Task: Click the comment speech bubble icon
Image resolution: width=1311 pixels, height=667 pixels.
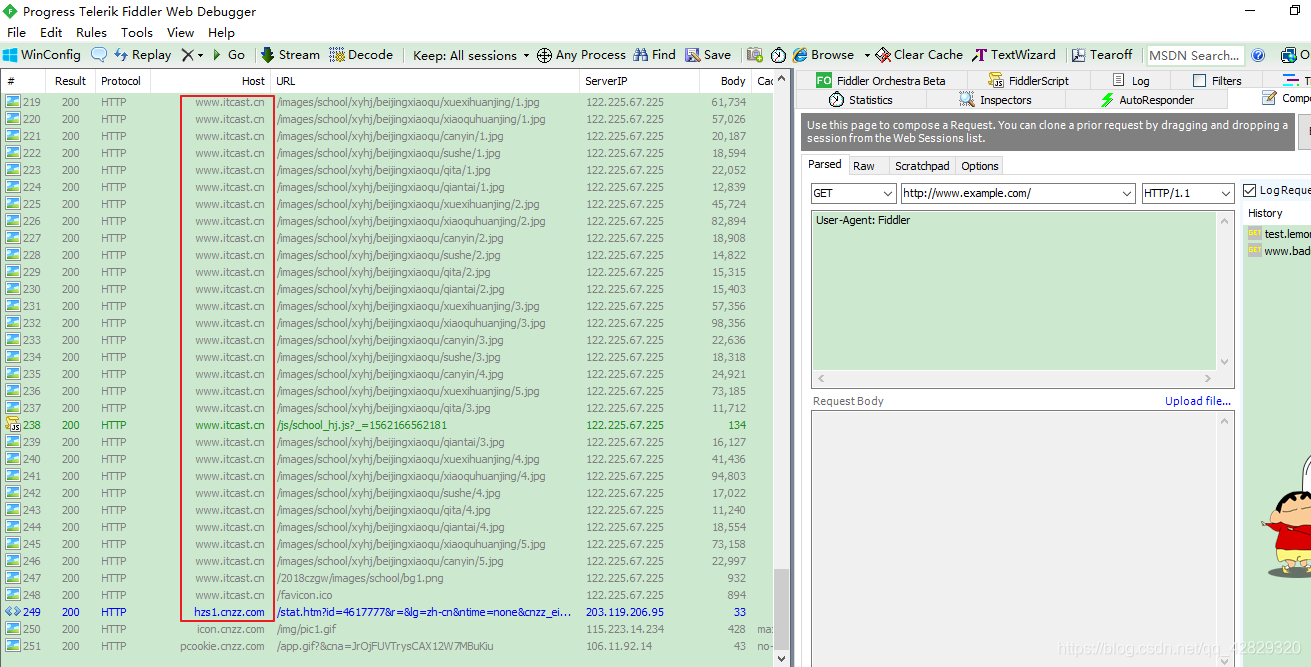Action: pos(99,55)
